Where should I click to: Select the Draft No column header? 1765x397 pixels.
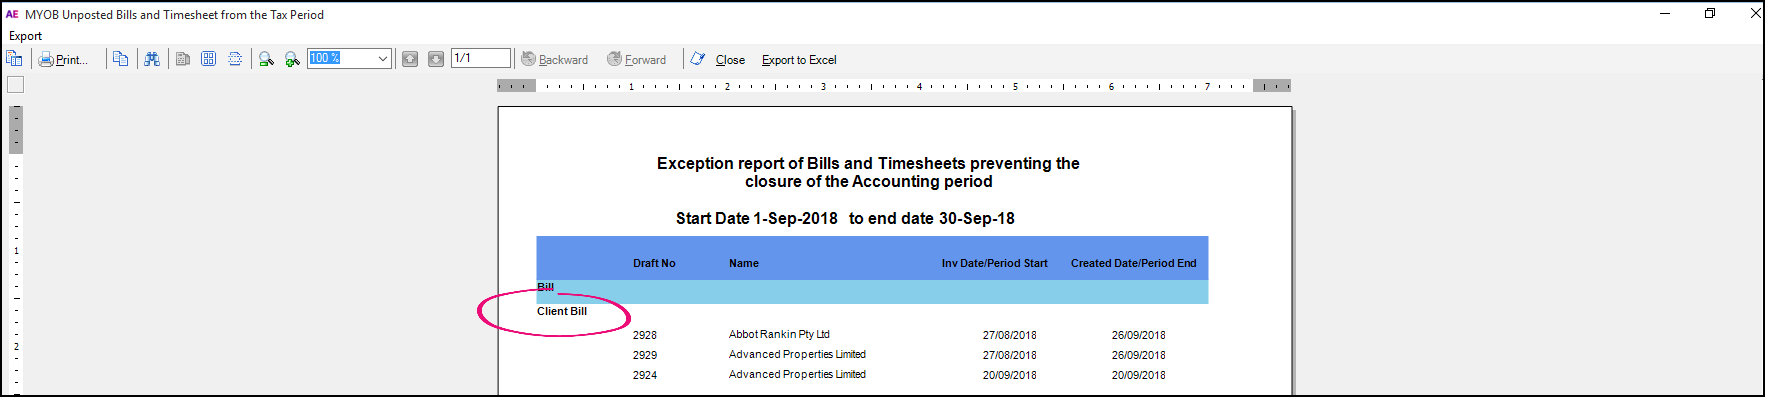click(654, 263)
